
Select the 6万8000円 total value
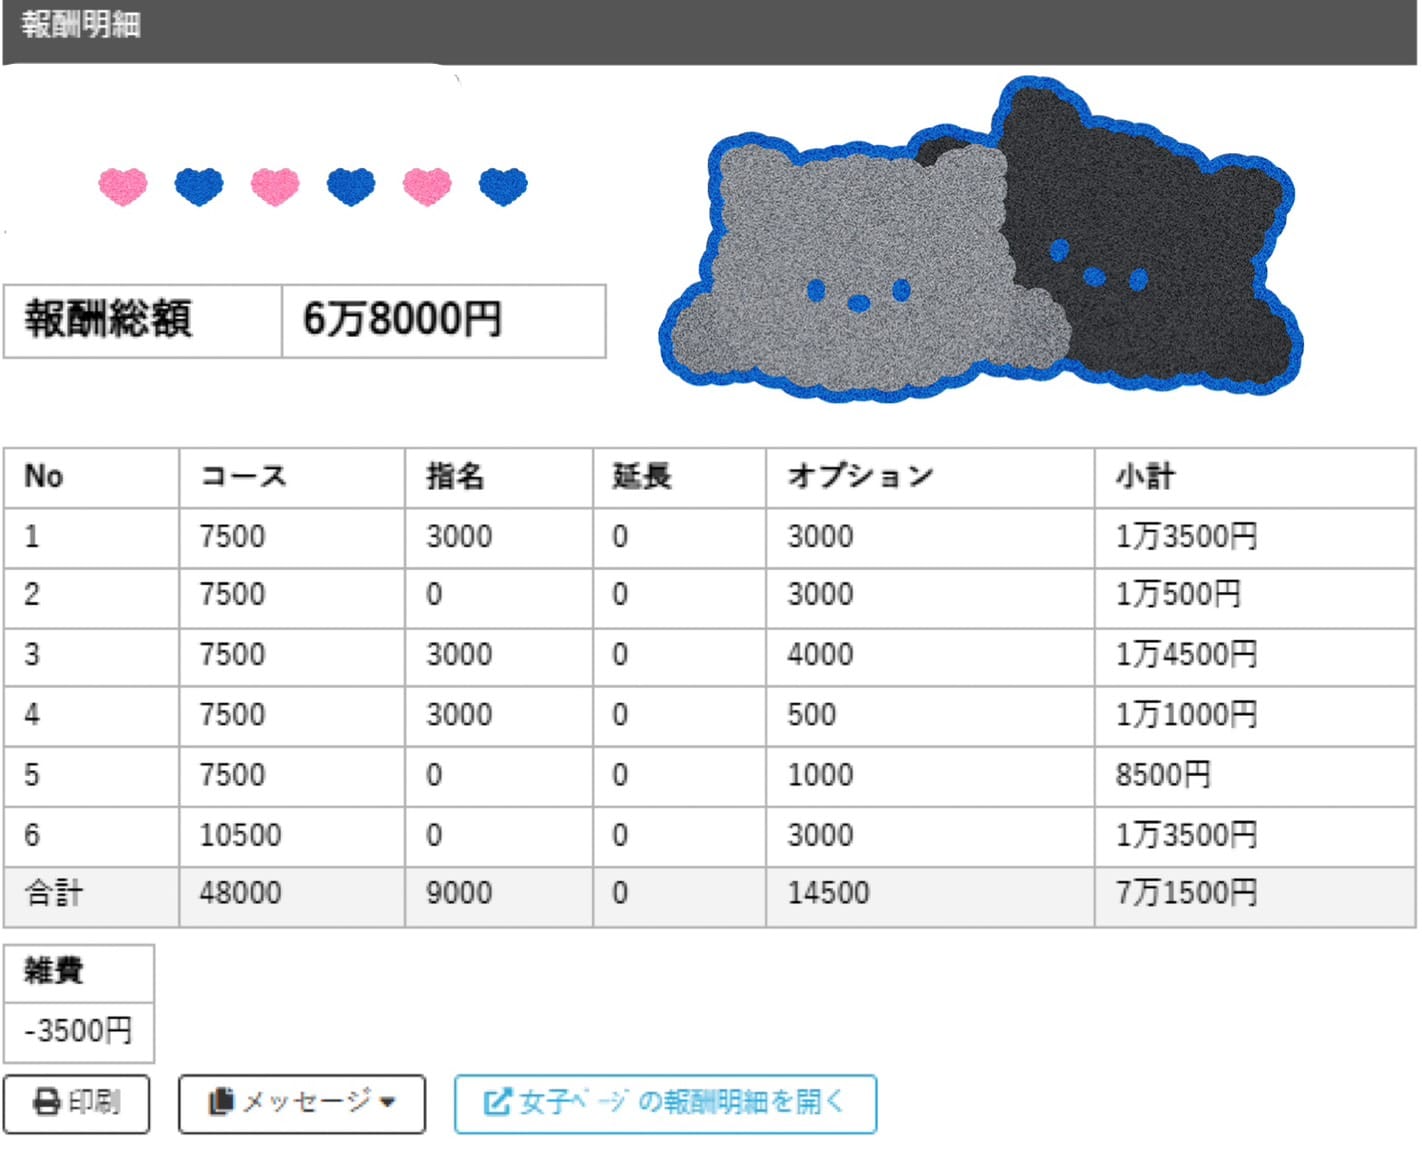pyautogui.click(x=403, y=319)
